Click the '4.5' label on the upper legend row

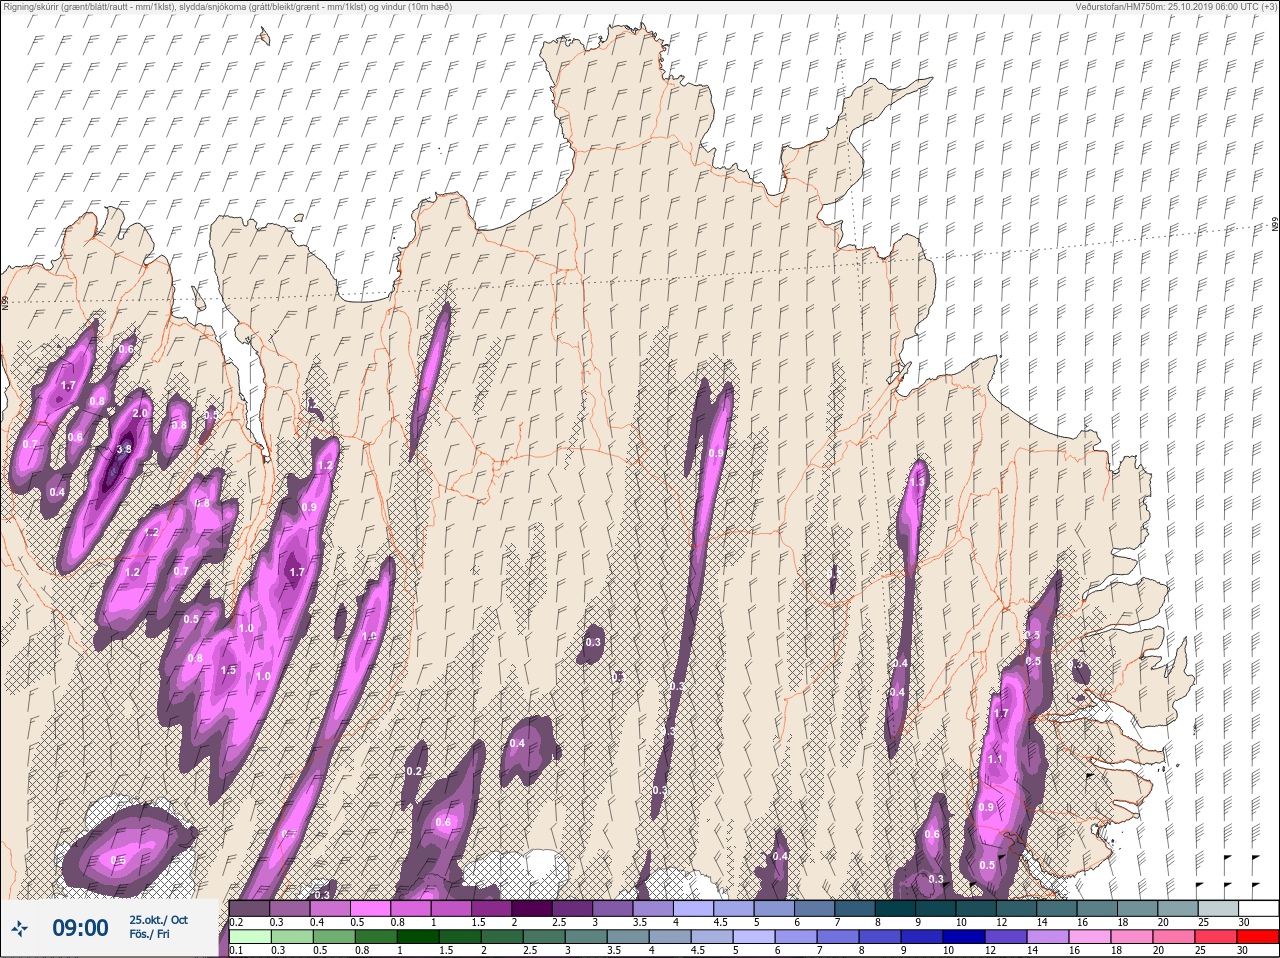tap(720, 922)
